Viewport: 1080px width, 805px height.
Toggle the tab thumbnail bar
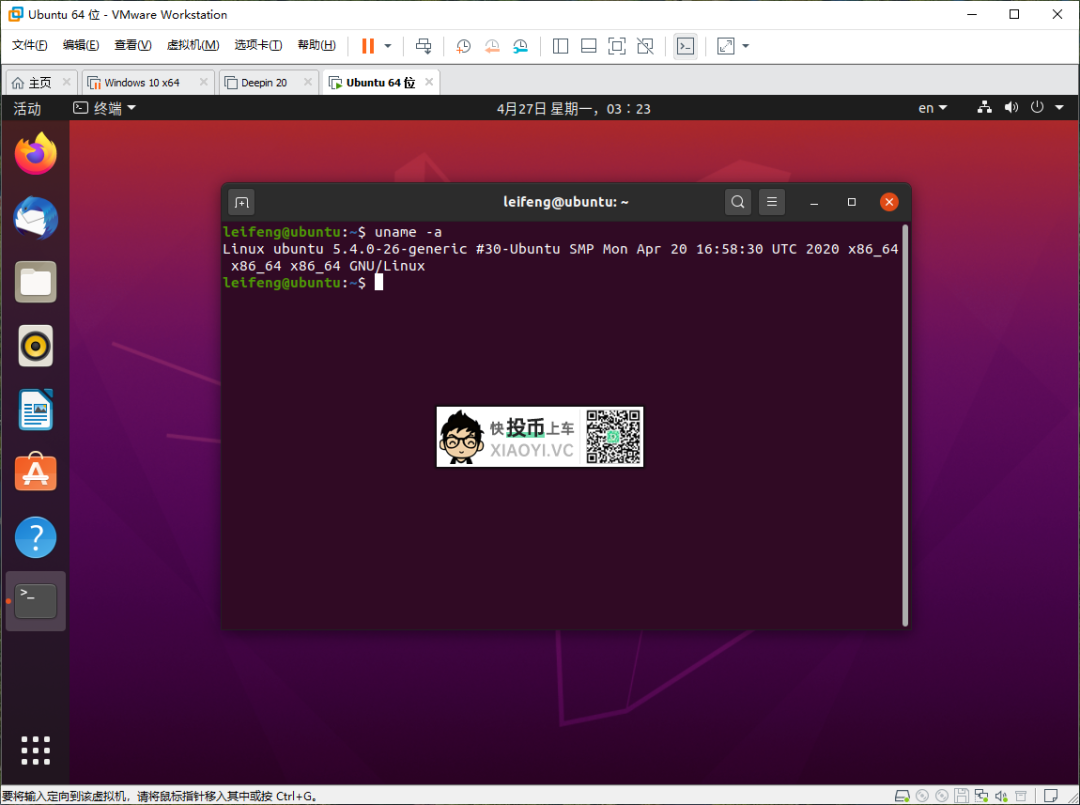pyautogui.click(x=588, y=46)
